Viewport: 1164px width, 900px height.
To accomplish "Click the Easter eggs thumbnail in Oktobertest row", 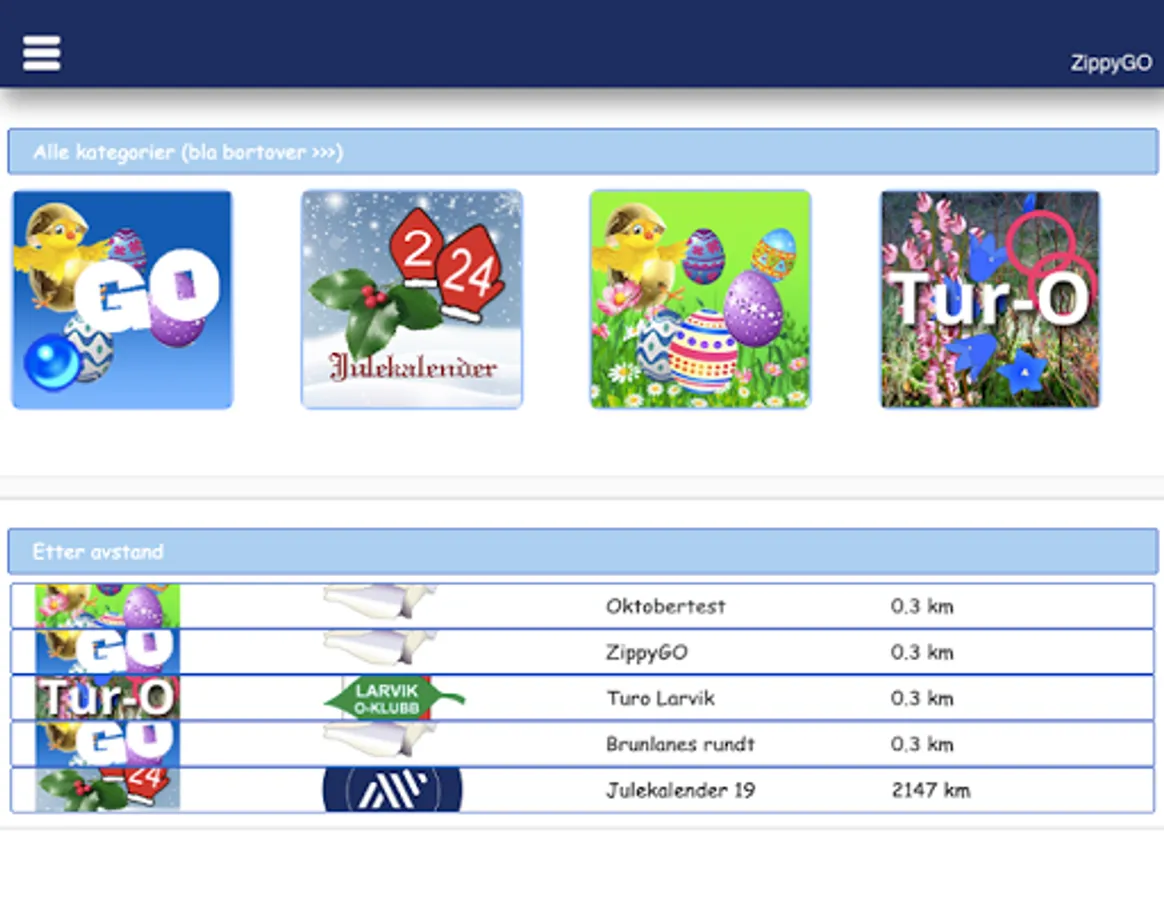I will click(108, 606).
